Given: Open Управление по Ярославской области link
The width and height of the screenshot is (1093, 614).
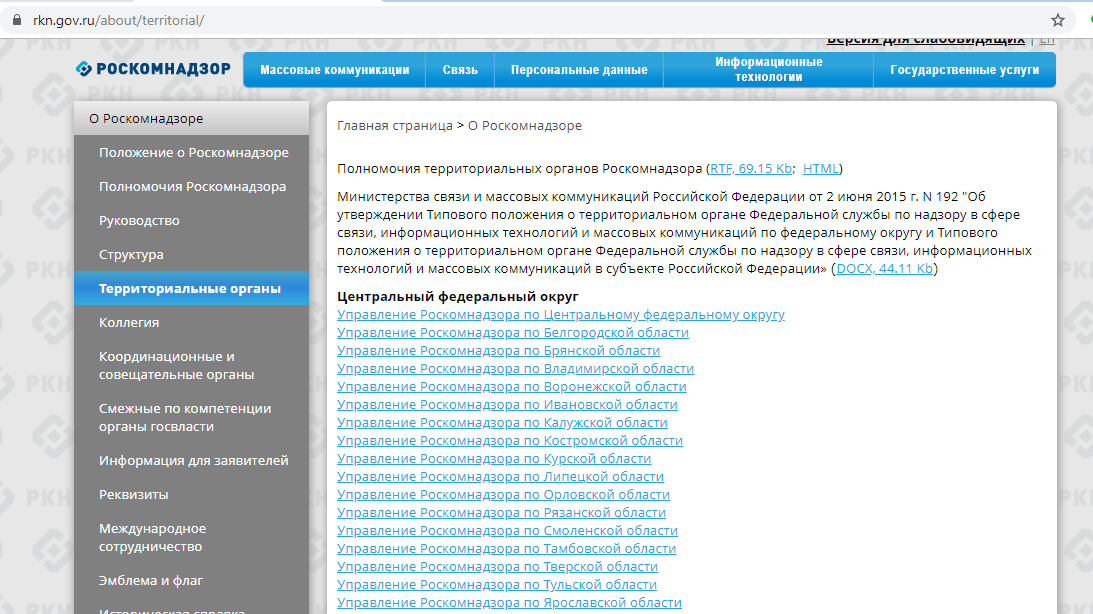Looking at the screenshot, I should click(510, 603).
